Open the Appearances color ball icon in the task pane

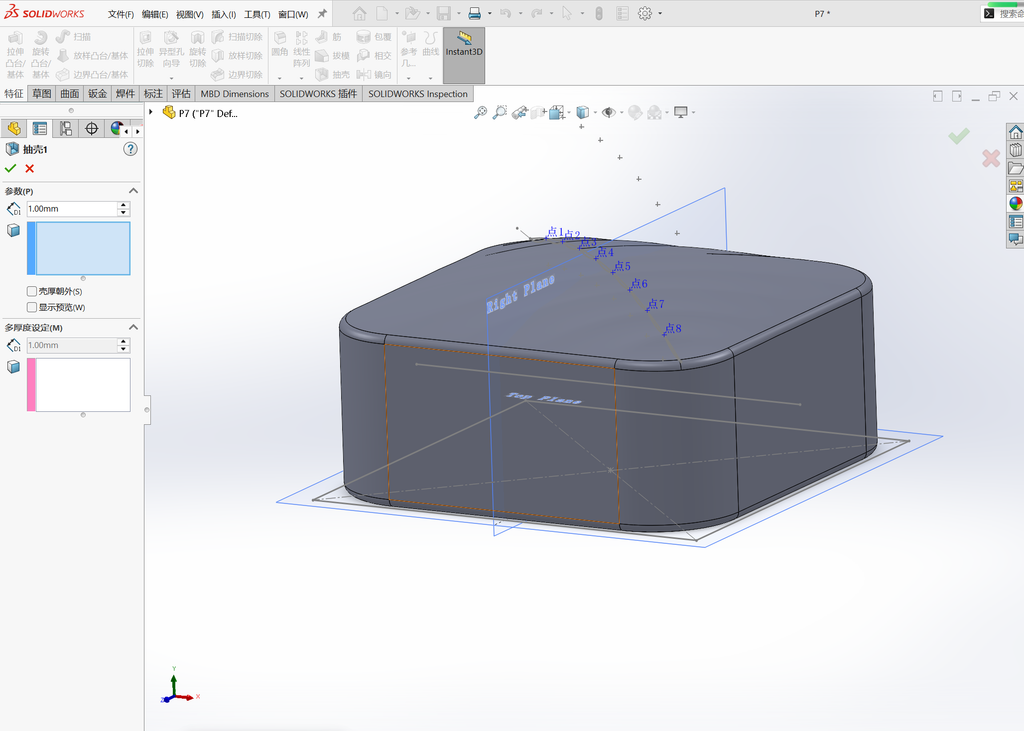pos(1016,204)
